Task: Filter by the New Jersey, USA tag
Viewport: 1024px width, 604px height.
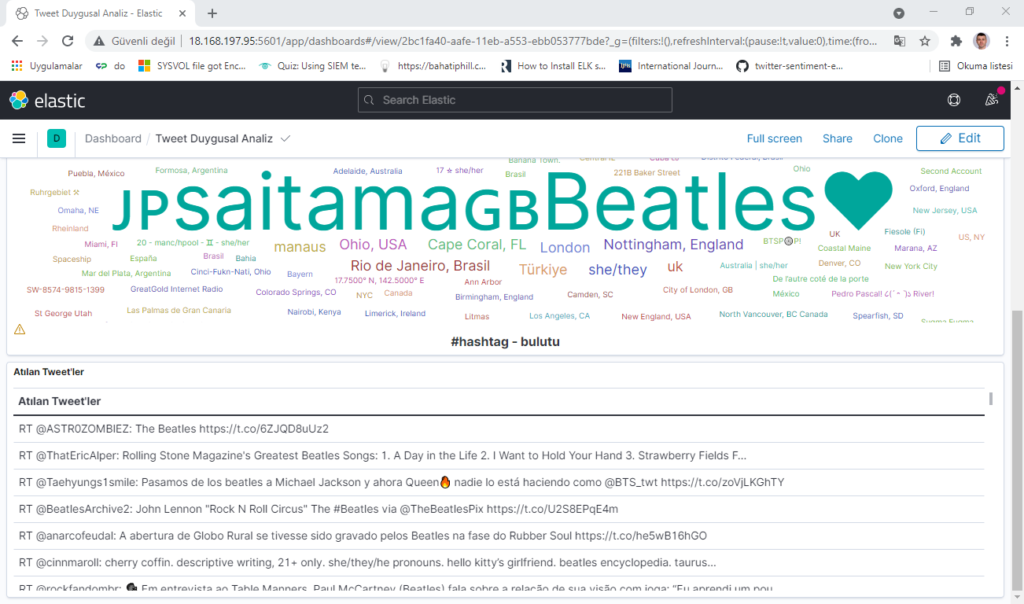Action: 944,210
